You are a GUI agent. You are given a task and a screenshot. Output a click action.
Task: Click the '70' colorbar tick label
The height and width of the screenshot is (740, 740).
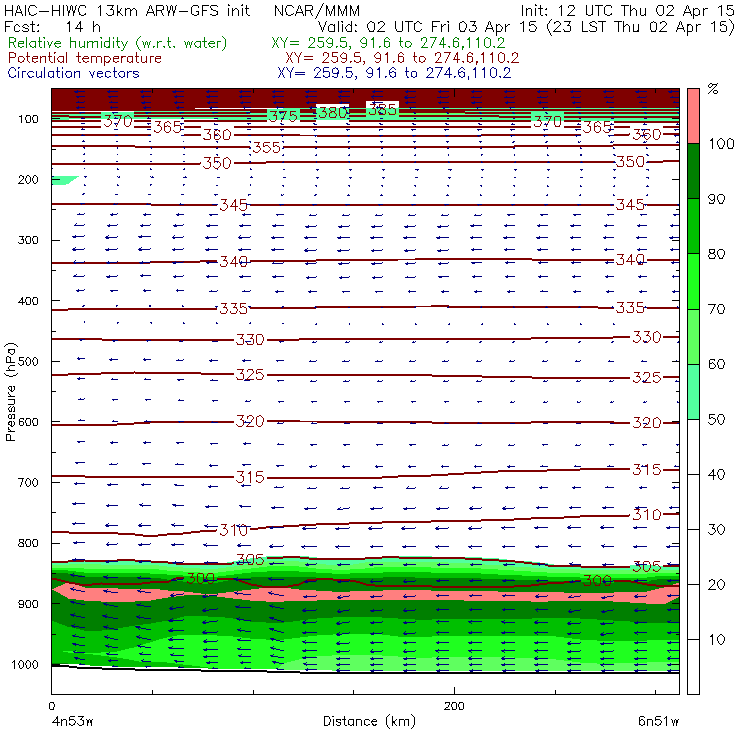(716, 309)
